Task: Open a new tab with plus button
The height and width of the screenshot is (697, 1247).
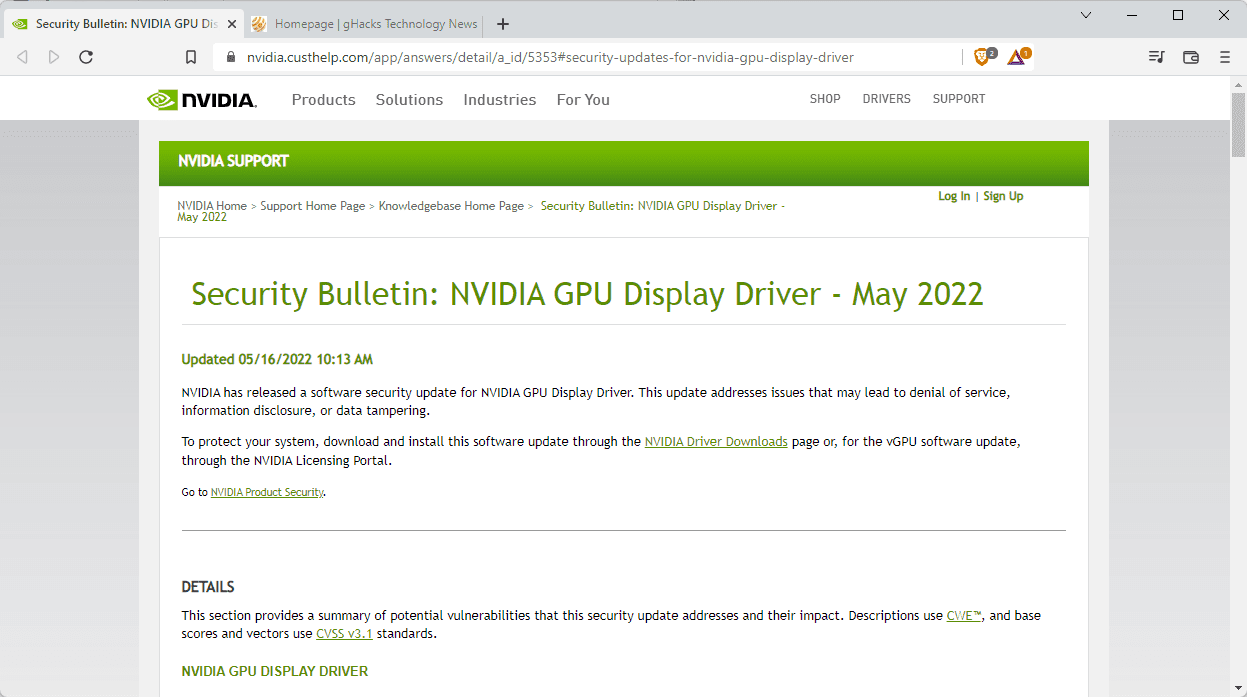Action: tap(503, 24)
